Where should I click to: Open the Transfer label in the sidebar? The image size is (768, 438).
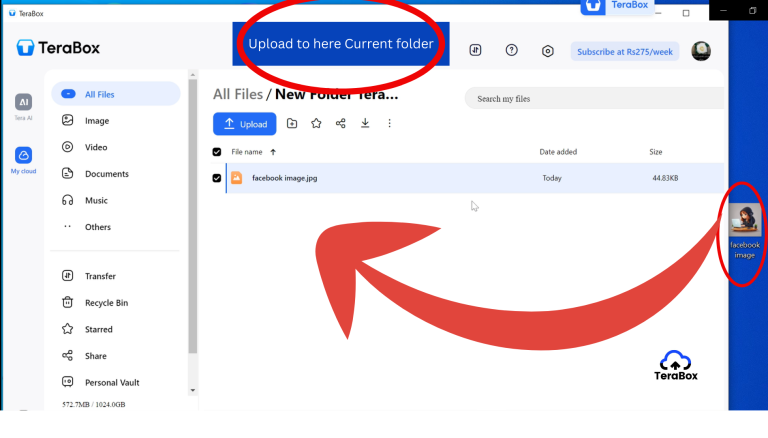100,276
